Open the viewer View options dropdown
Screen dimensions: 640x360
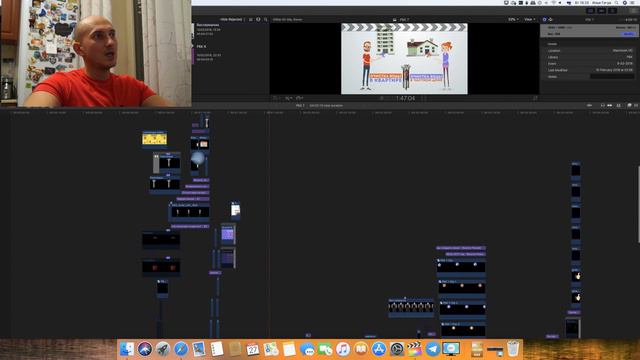tap(529, 19)
